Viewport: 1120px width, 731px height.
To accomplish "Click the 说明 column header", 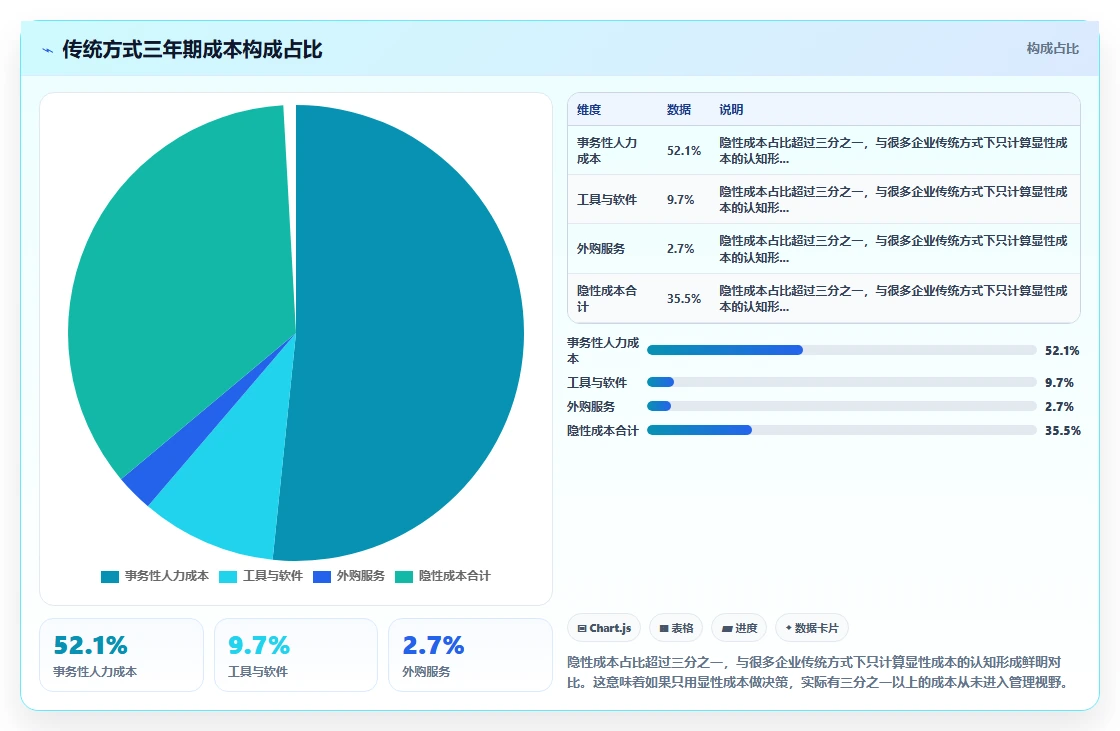I will (x=731, y=109).
